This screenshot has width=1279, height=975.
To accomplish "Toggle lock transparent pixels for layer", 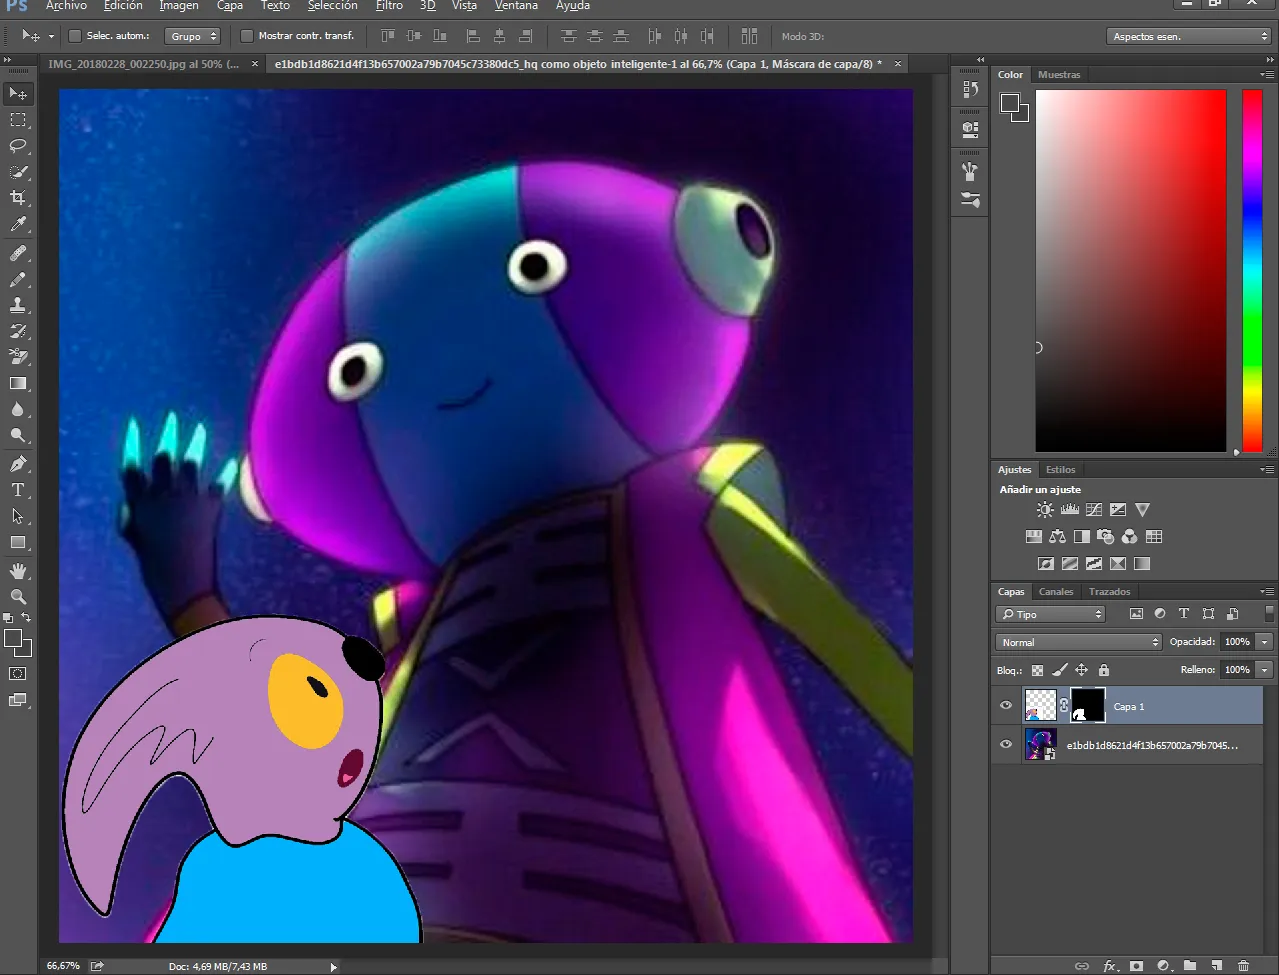I will 1037,670.
